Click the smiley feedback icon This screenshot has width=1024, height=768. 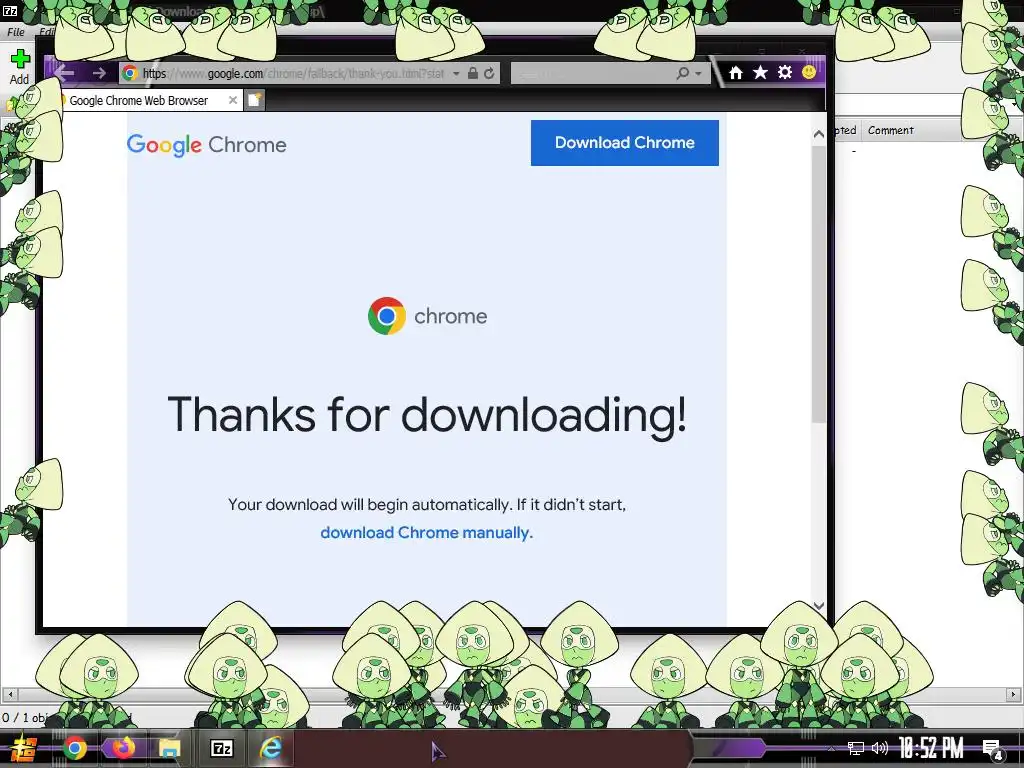[x=808, y=72]
